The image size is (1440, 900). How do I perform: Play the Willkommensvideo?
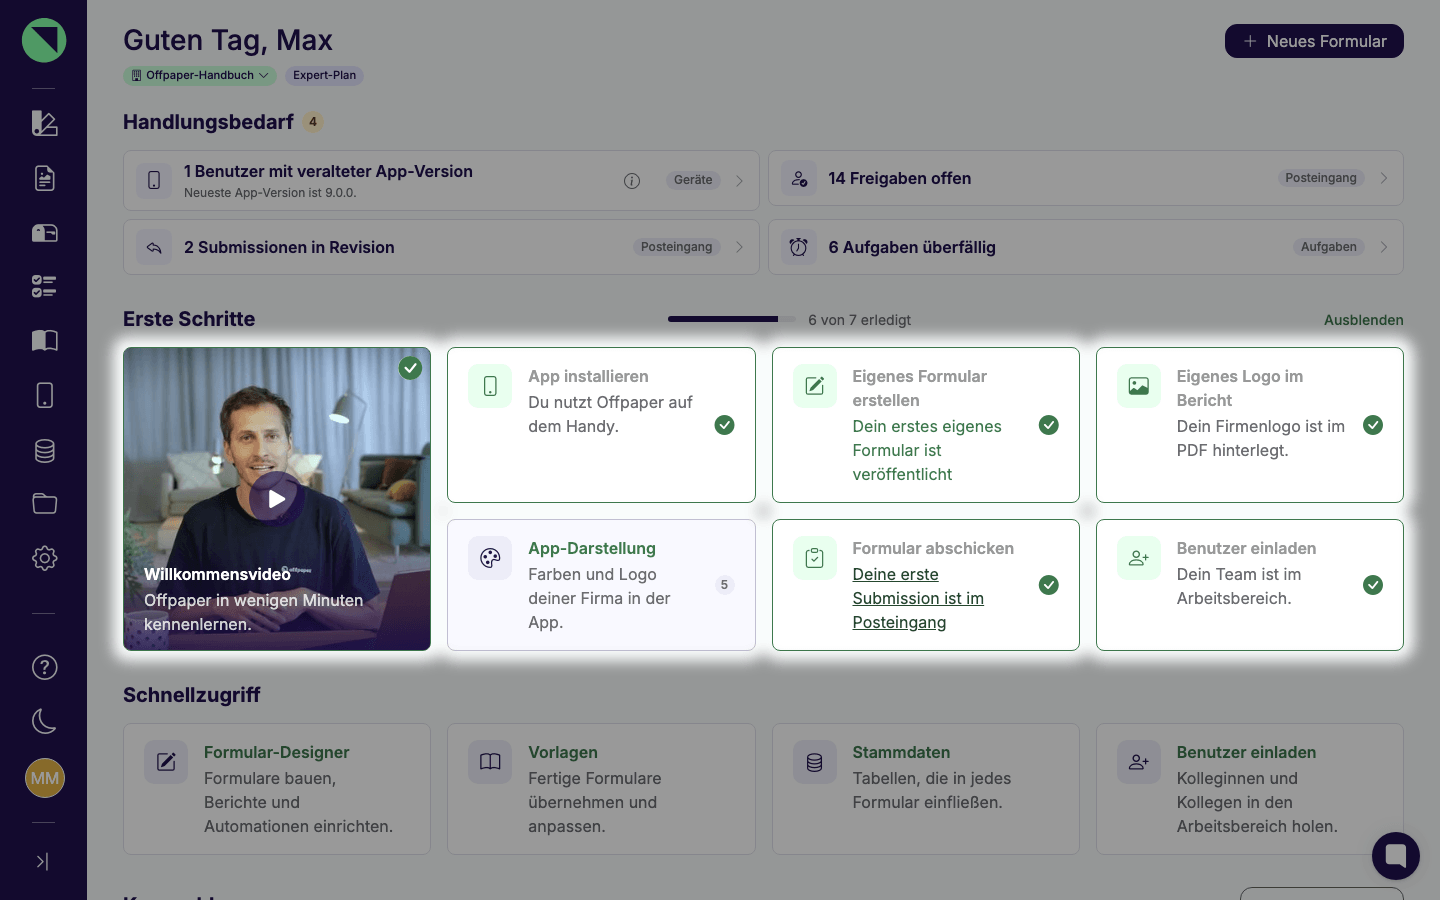tap(277, 498)
